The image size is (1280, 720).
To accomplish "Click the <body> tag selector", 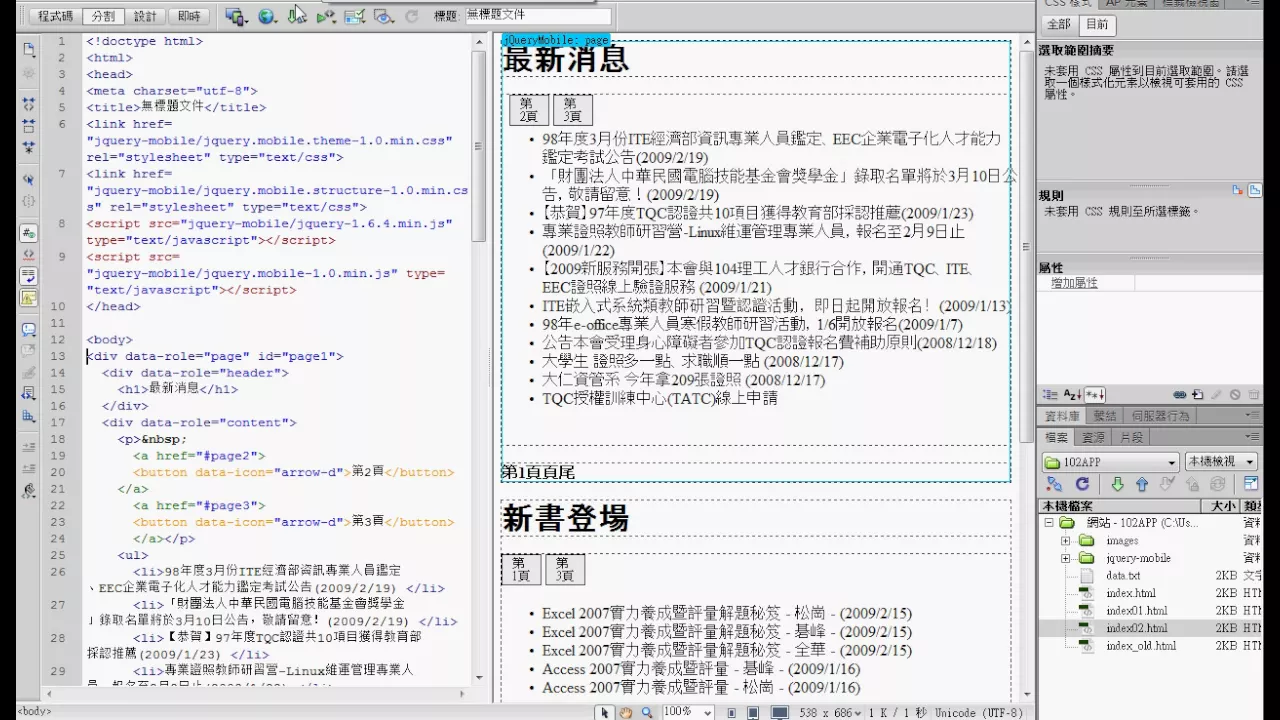I will [x=34, y=712].
